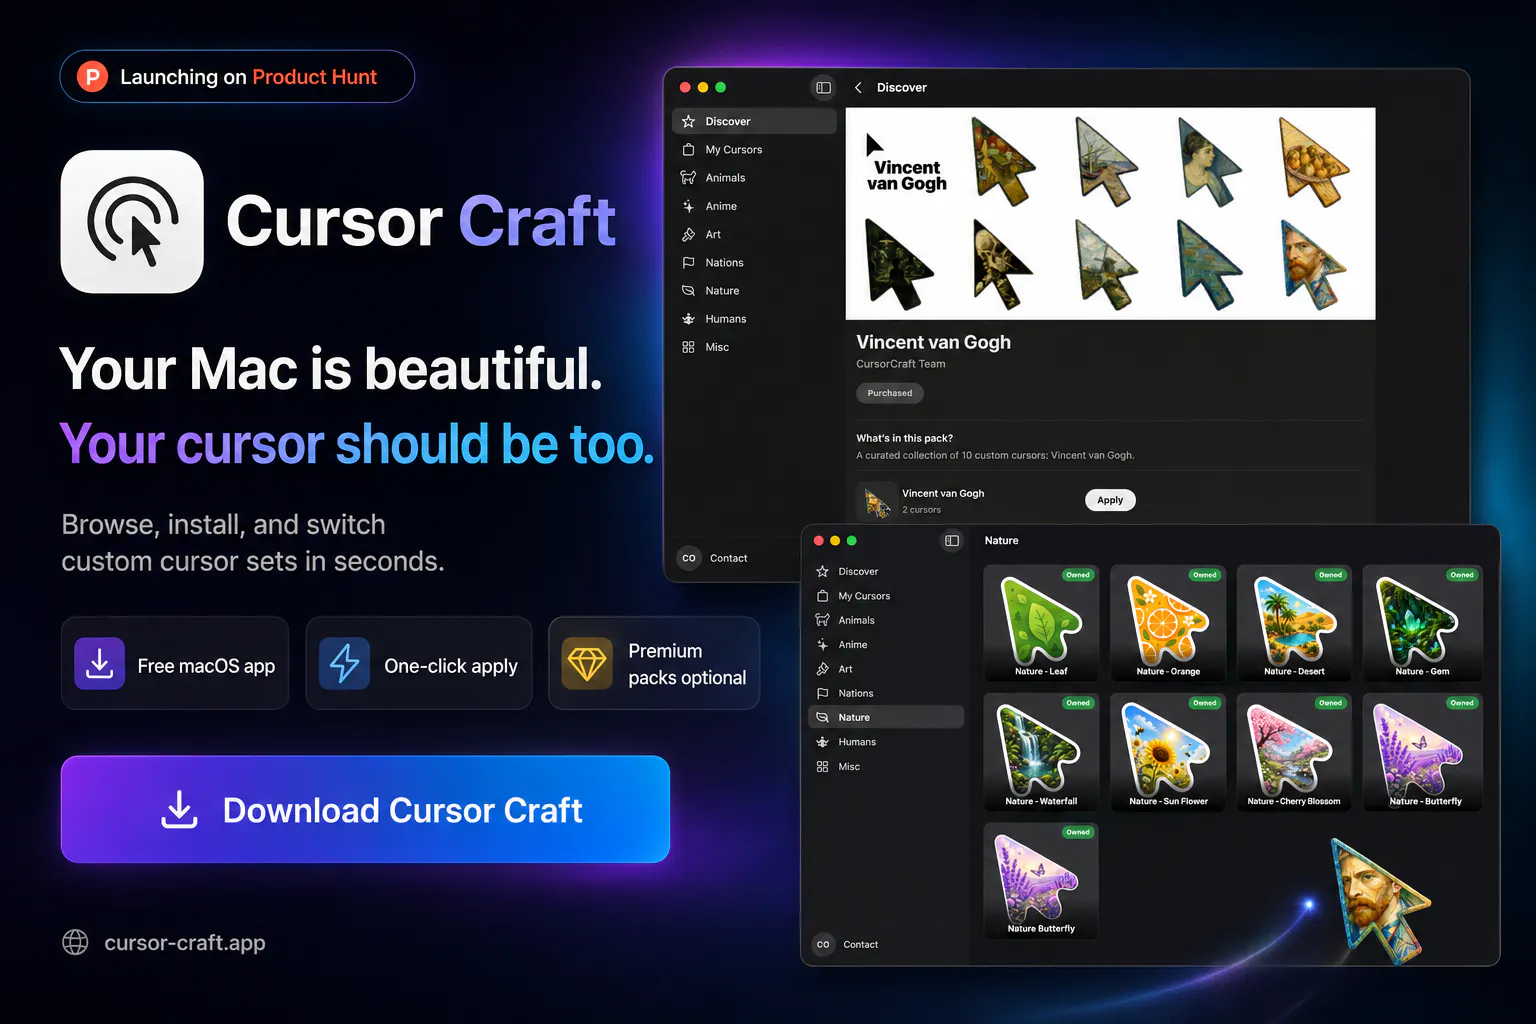1536x1024 pixels.
Task: Click Animals icon in Nature window sidebar
Action: [822, 620]
